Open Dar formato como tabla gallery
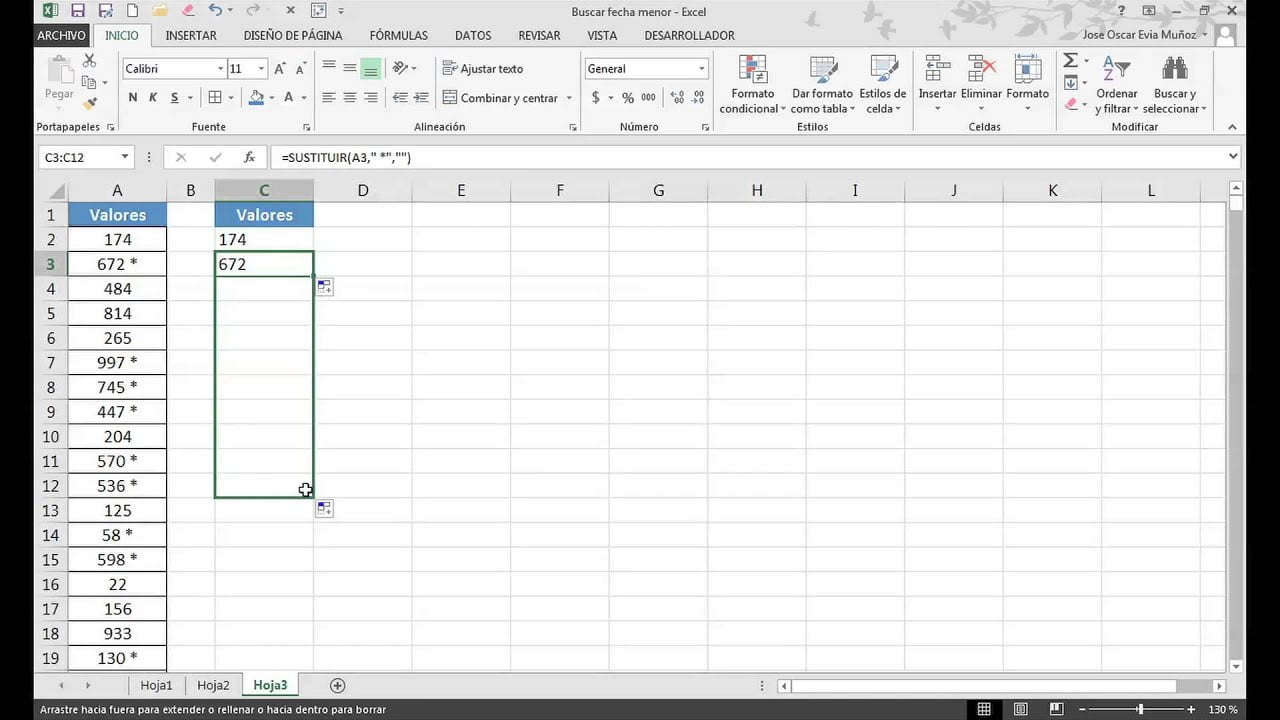 pos(823,84)
